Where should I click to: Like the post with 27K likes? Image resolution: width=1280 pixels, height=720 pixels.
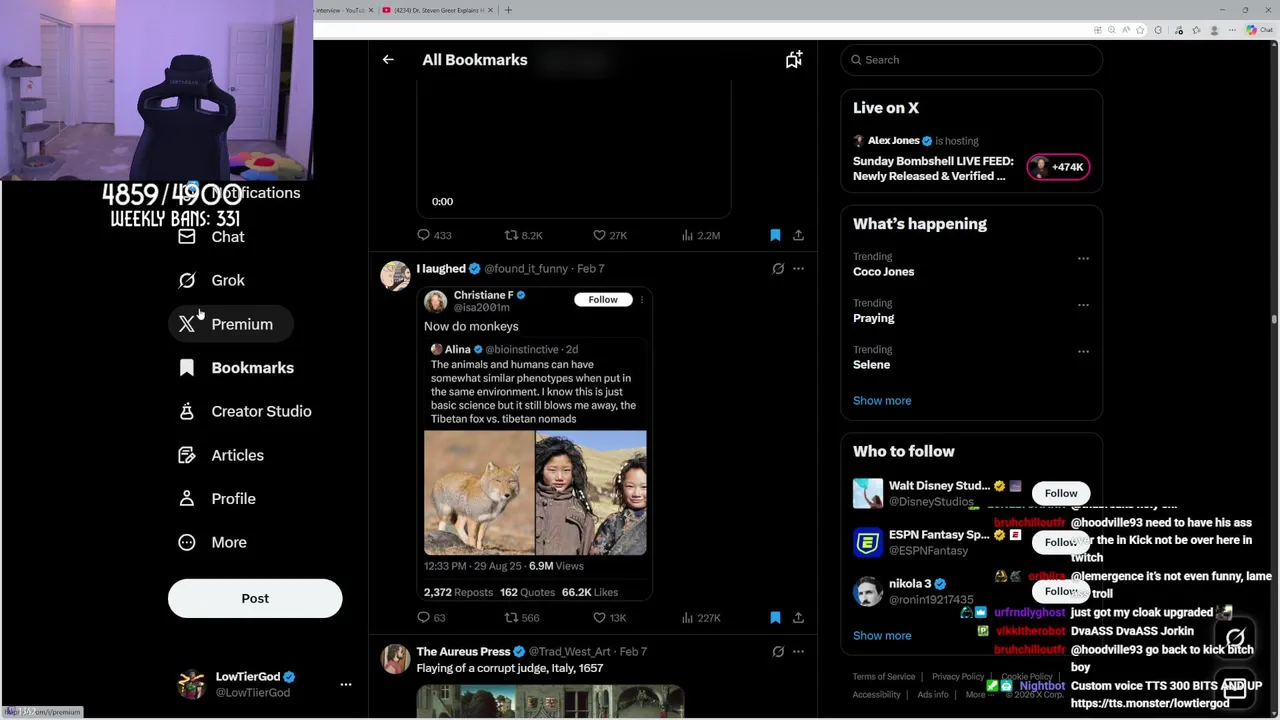tap(610, 235)
